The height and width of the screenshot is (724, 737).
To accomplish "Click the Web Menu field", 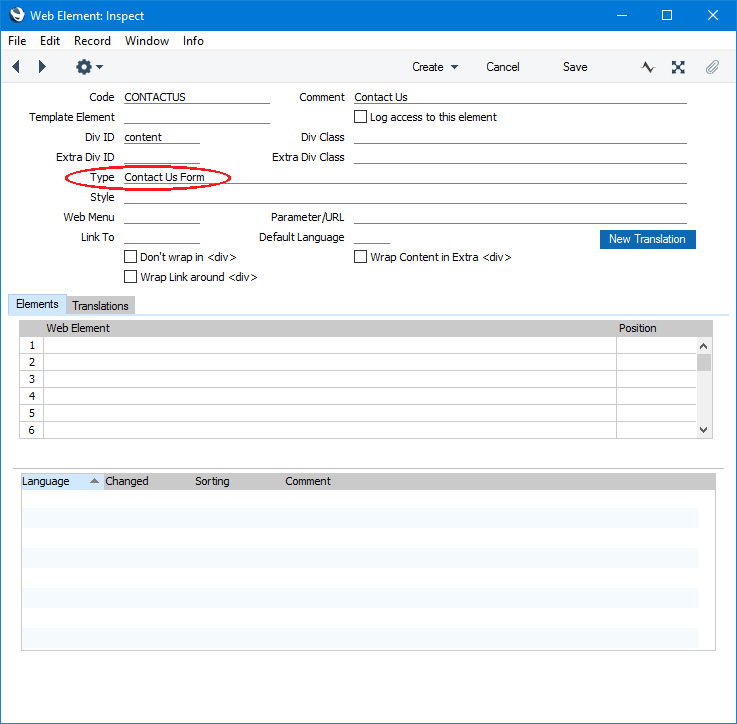I will (162, 217).
